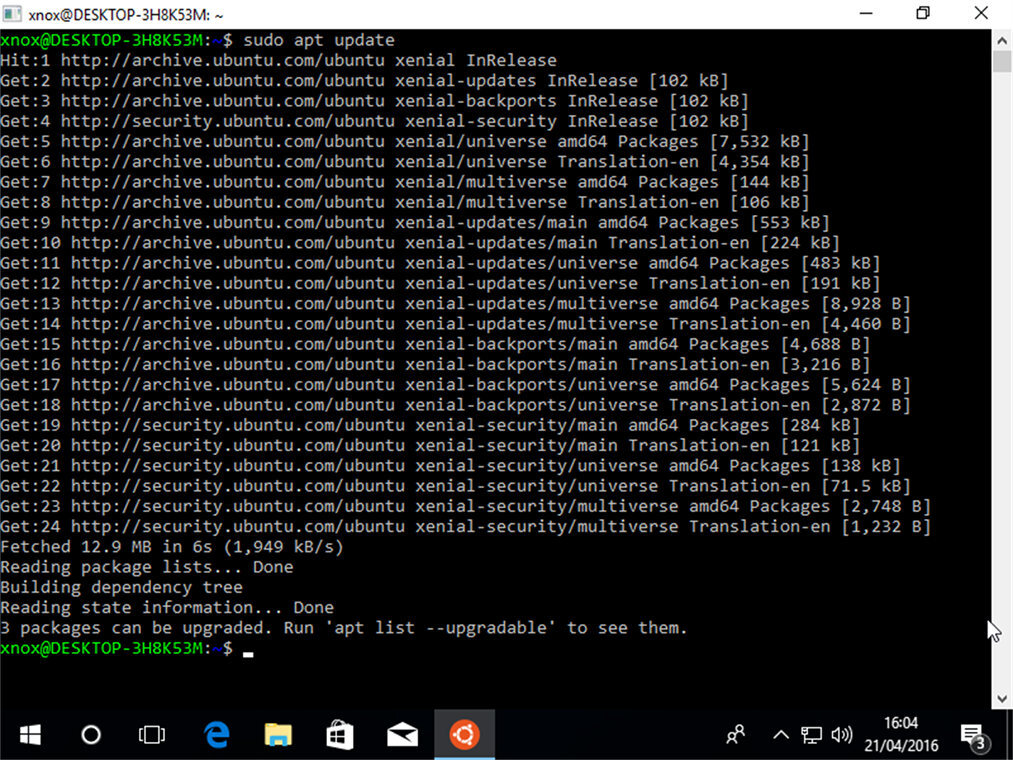The height and width of the screenshot is (760, 1013).
Task: Open File Explorer from the taskbar
Action: (x=278, y=735)
